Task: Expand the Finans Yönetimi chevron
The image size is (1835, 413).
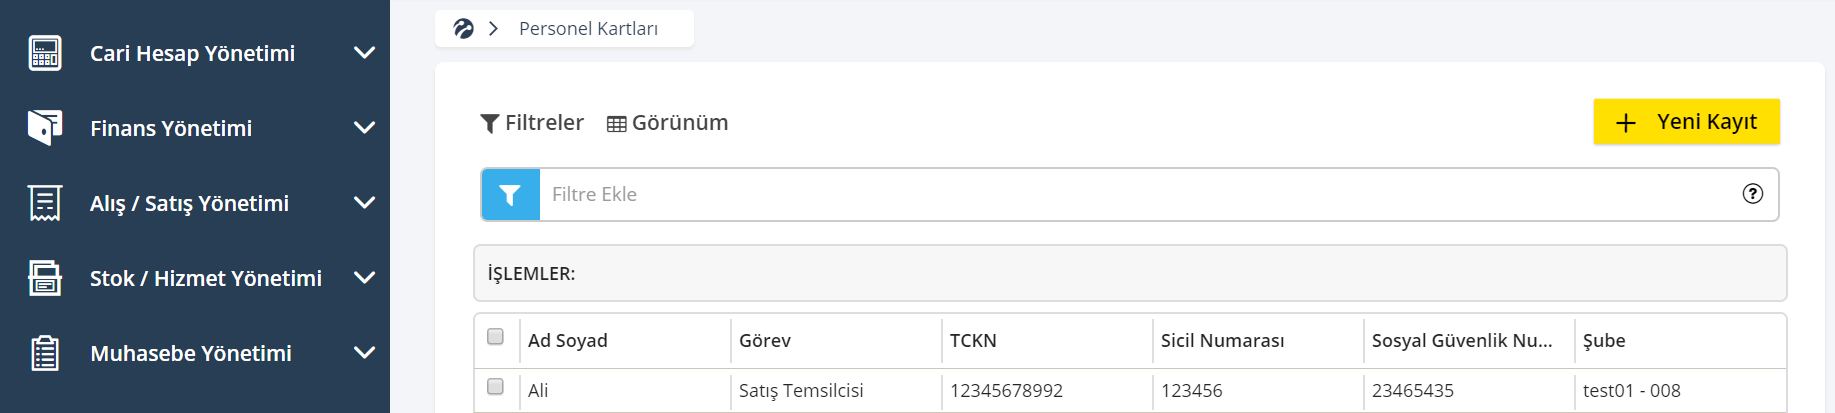Action: click(365, 128)
